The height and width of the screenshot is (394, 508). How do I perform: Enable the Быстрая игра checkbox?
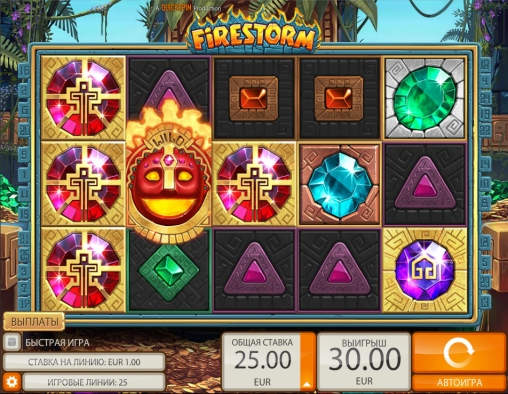coord(12,342)
